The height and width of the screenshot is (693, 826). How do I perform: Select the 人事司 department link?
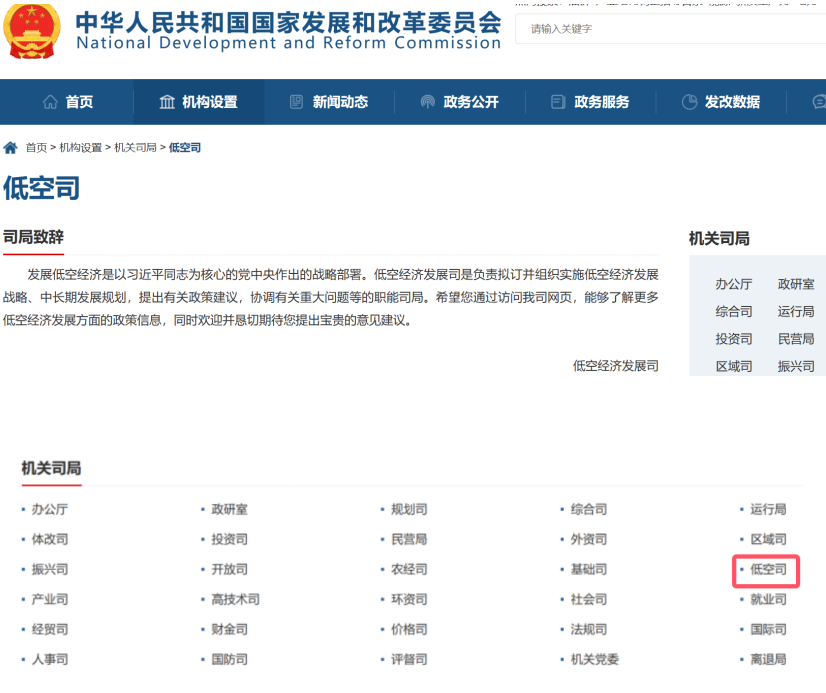point(50,659)
